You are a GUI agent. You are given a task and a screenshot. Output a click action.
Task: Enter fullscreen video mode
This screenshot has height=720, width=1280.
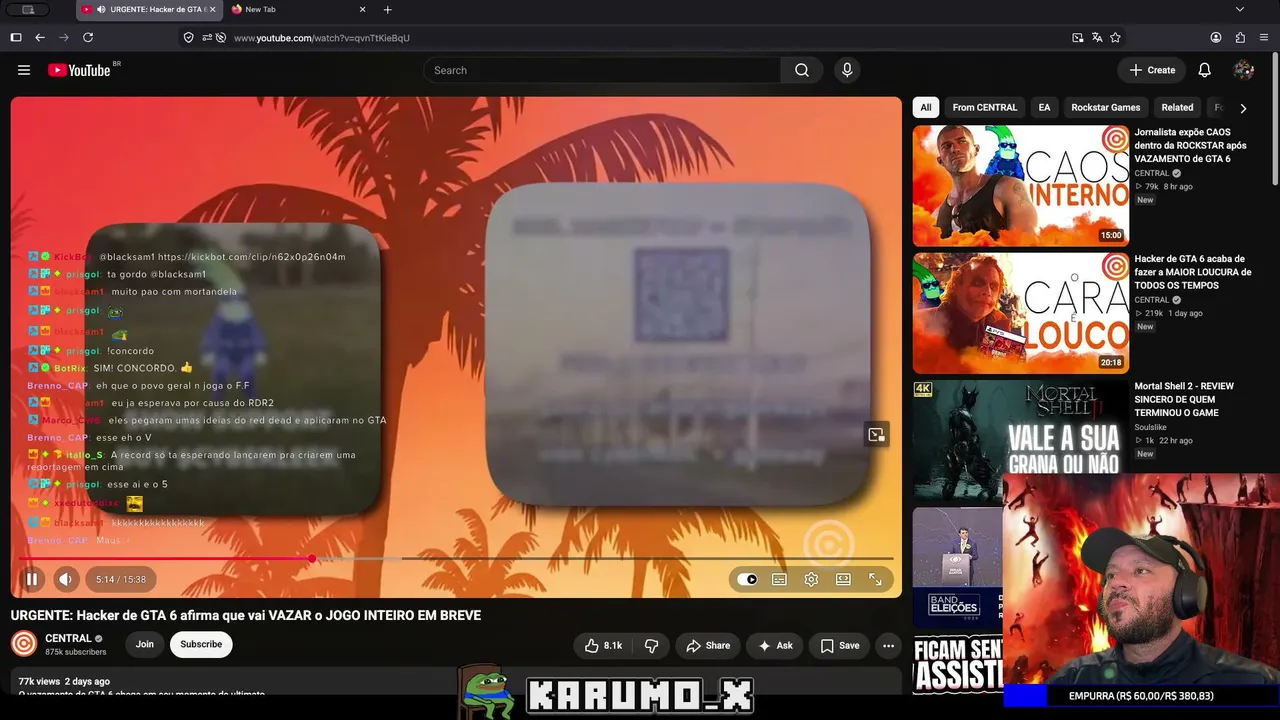coord(875,579)
